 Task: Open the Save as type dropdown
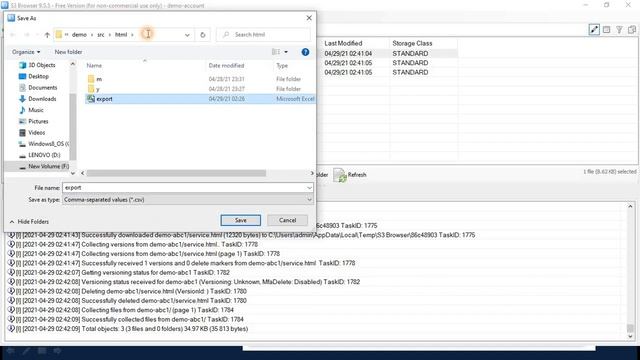click(x=188, y=200)
